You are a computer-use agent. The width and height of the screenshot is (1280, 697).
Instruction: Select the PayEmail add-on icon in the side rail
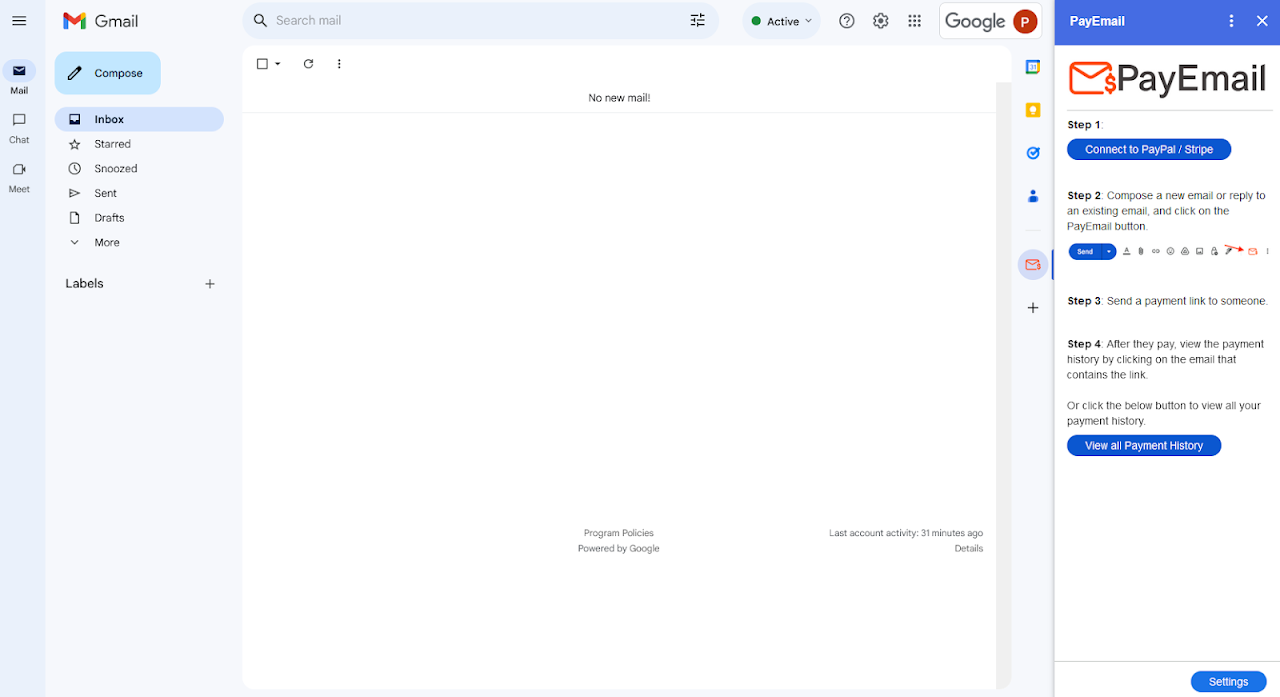tap(1033, 265)
